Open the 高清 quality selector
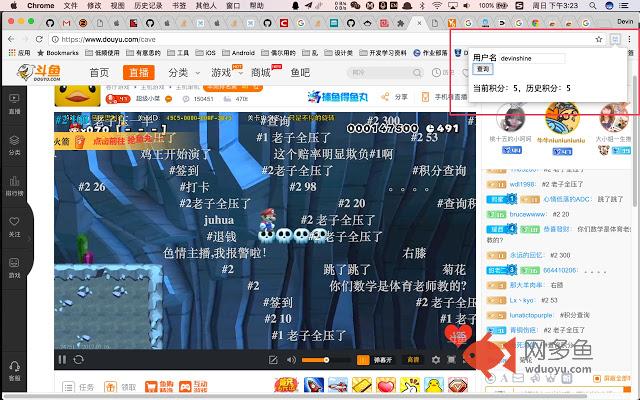640x400 pixels. (x=413, y=360)
